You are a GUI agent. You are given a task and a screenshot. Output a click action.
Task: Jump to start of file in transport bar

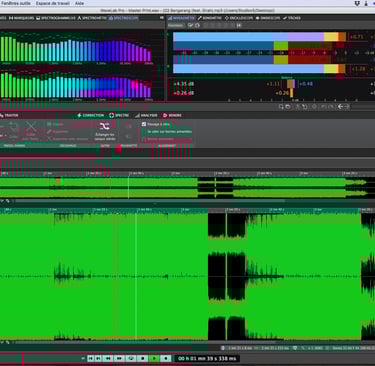pyautogui.click(x=91, y=358)
